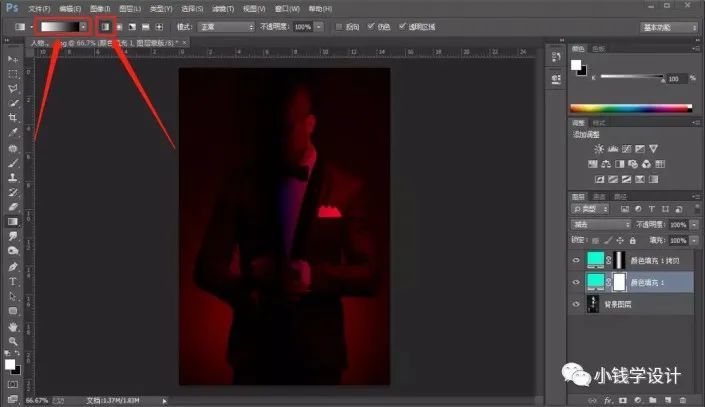Select the Pen tool

[13, 267]
